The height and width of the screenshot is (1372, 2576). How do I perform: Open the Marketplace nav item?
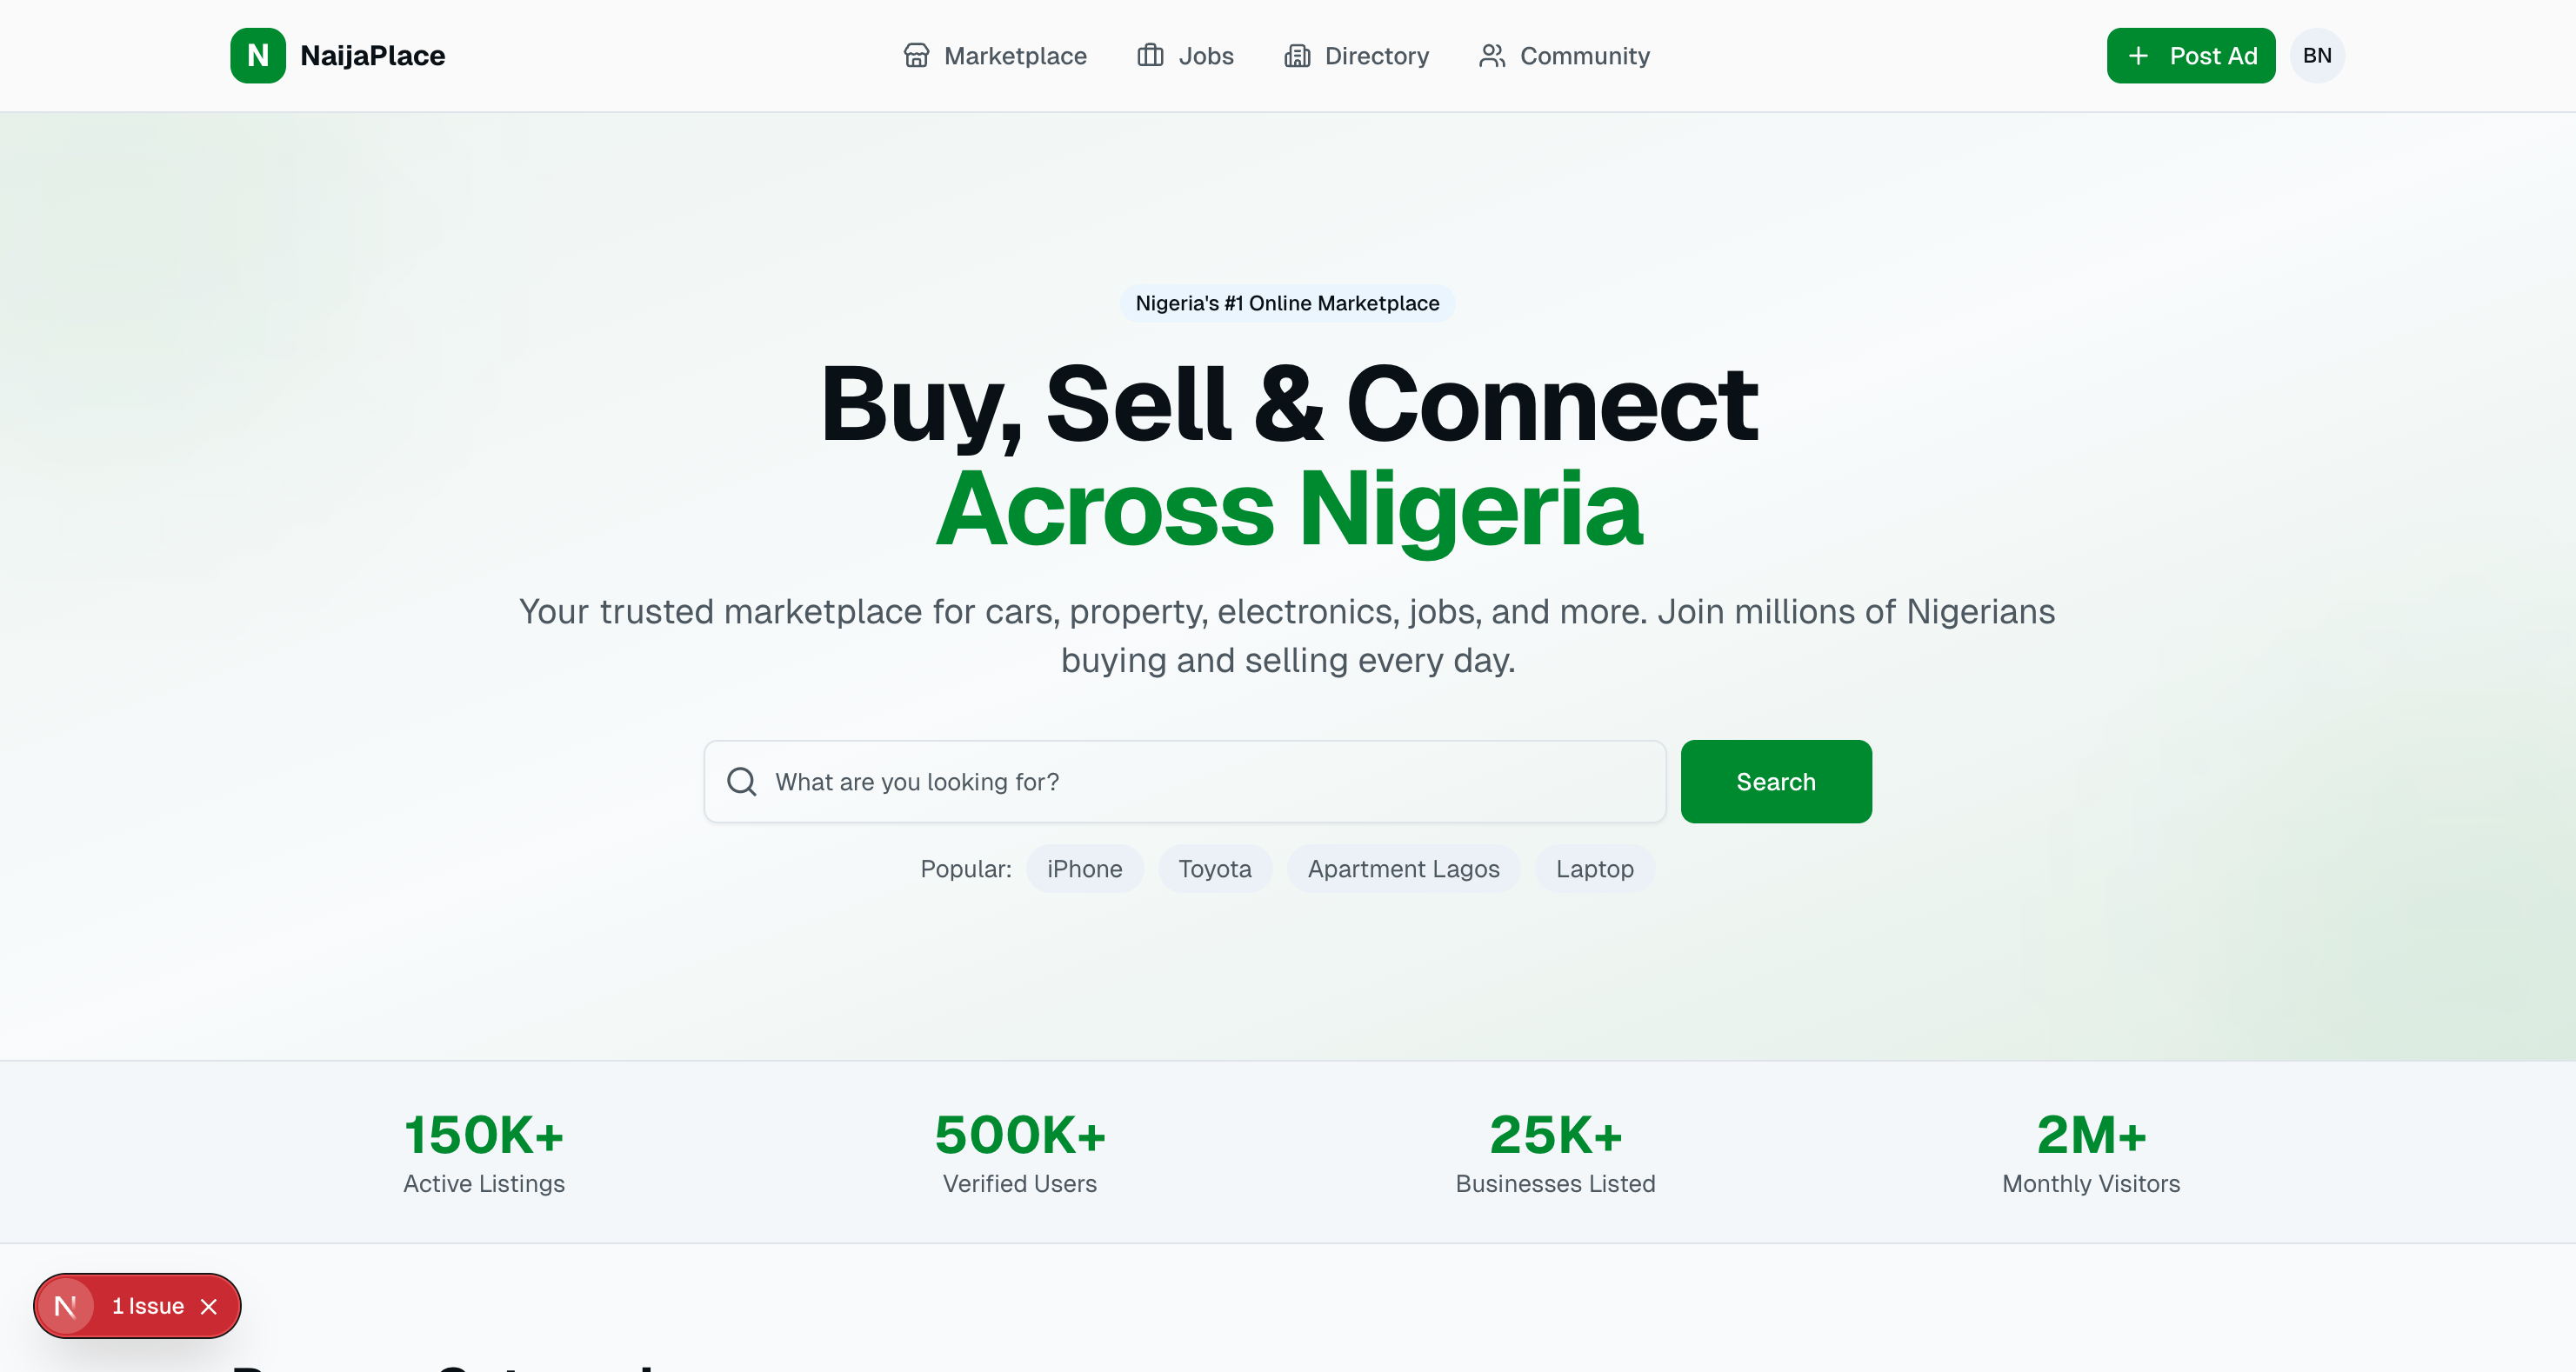pyautogui.click(x=1014, y=56)
